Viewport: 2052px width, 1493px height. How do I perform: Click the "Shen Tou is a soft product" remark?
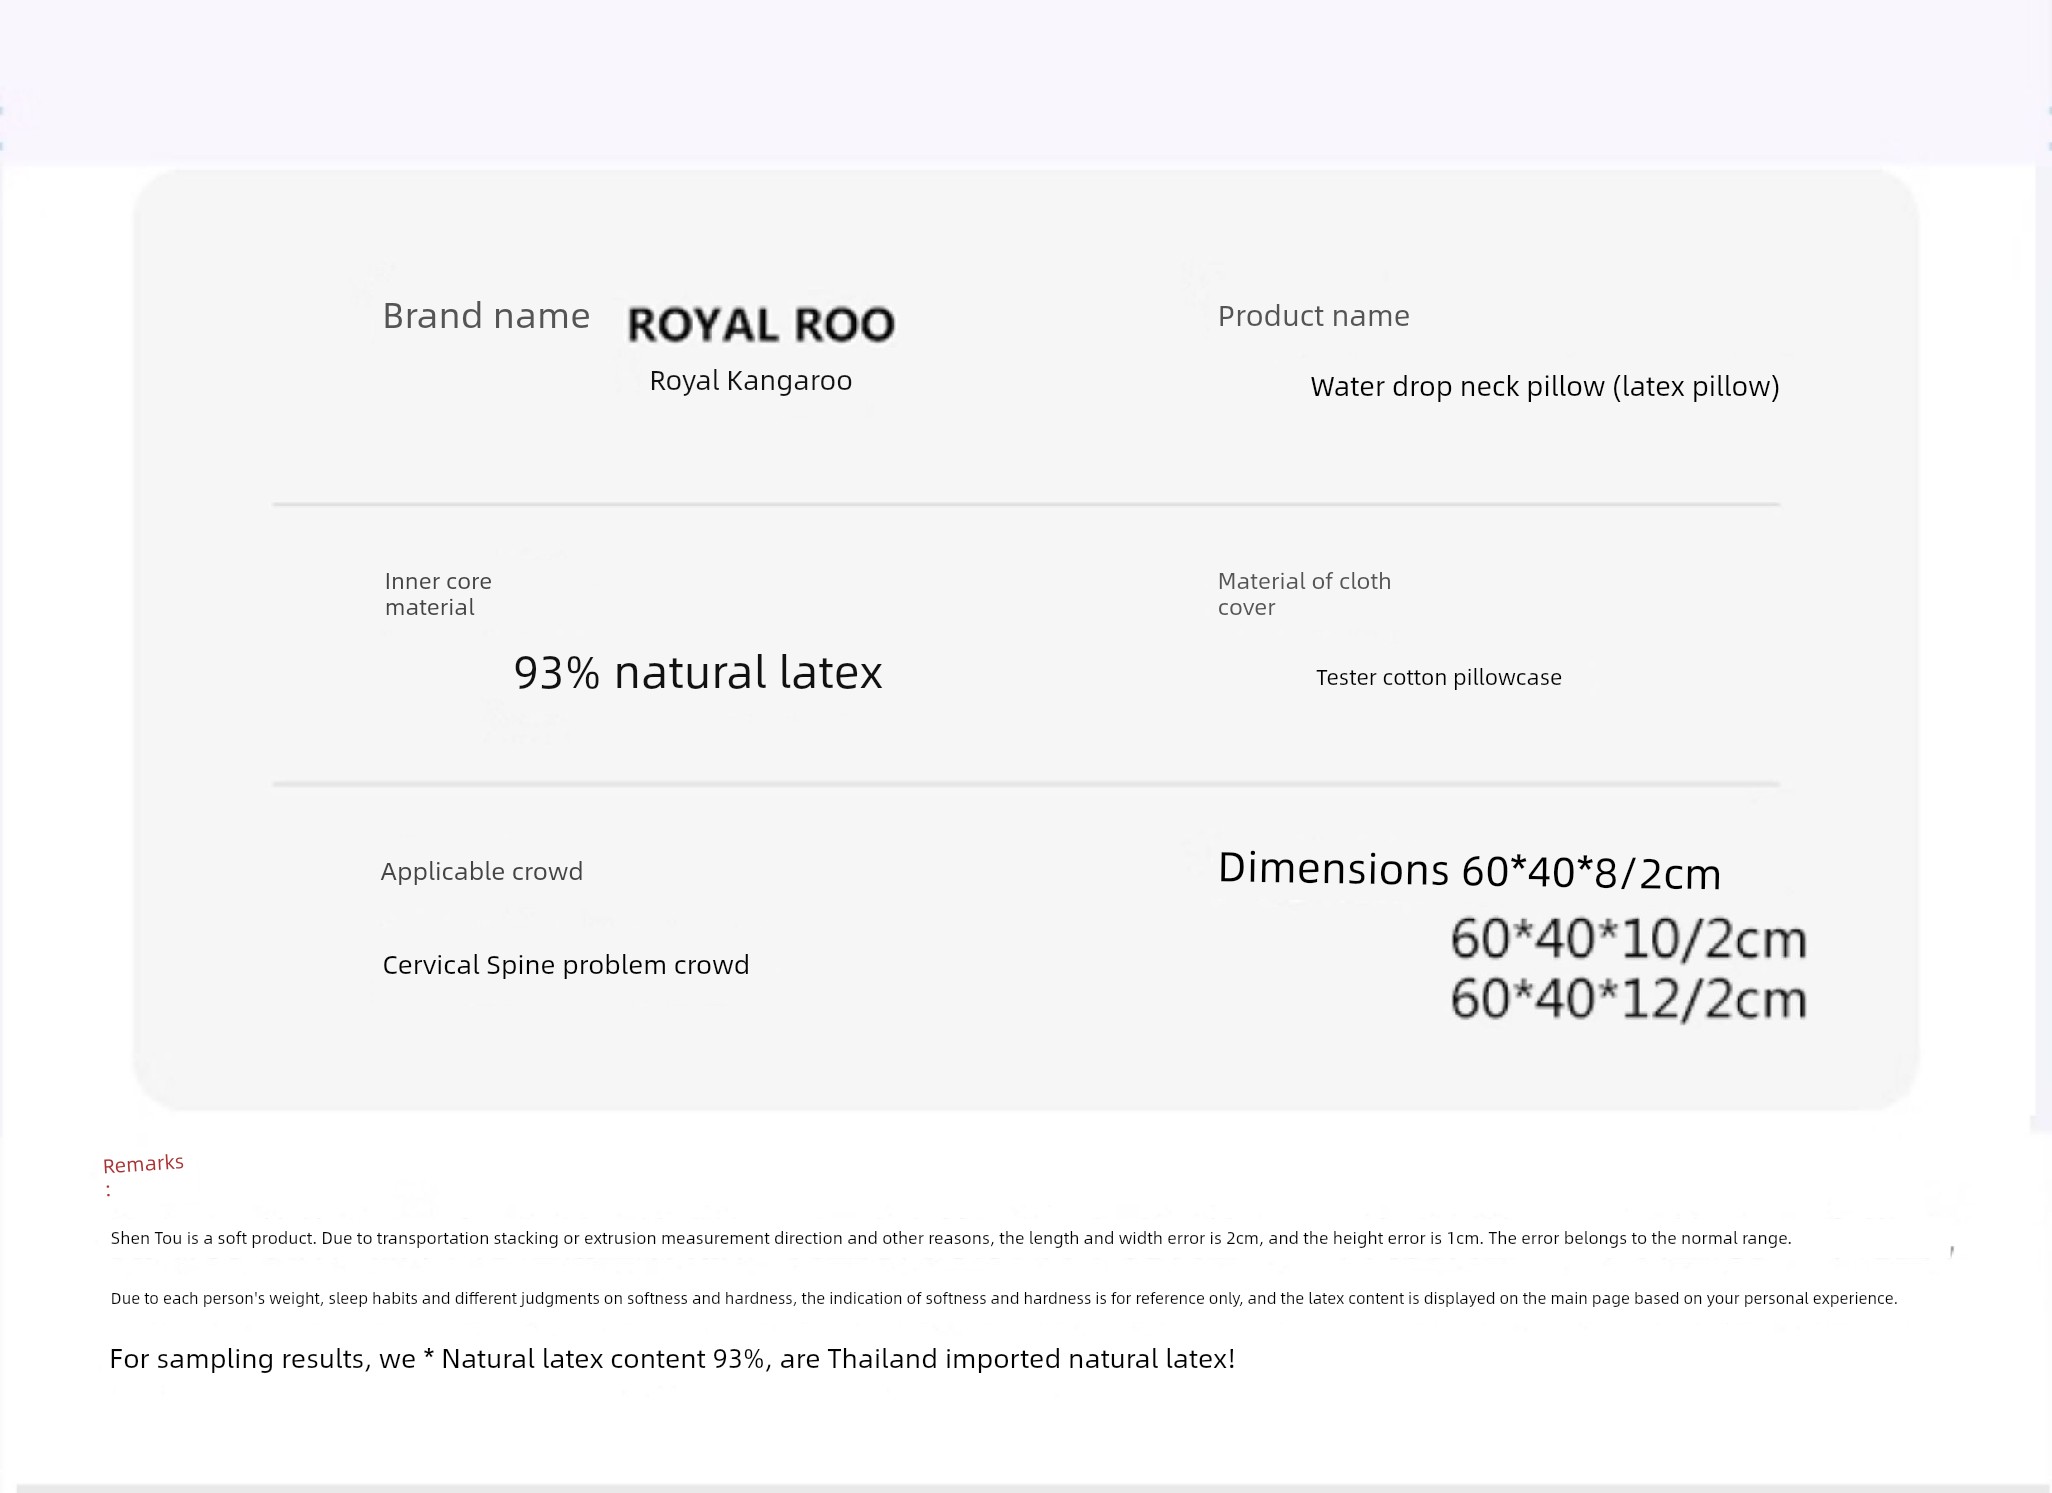tap(950, 1238)
